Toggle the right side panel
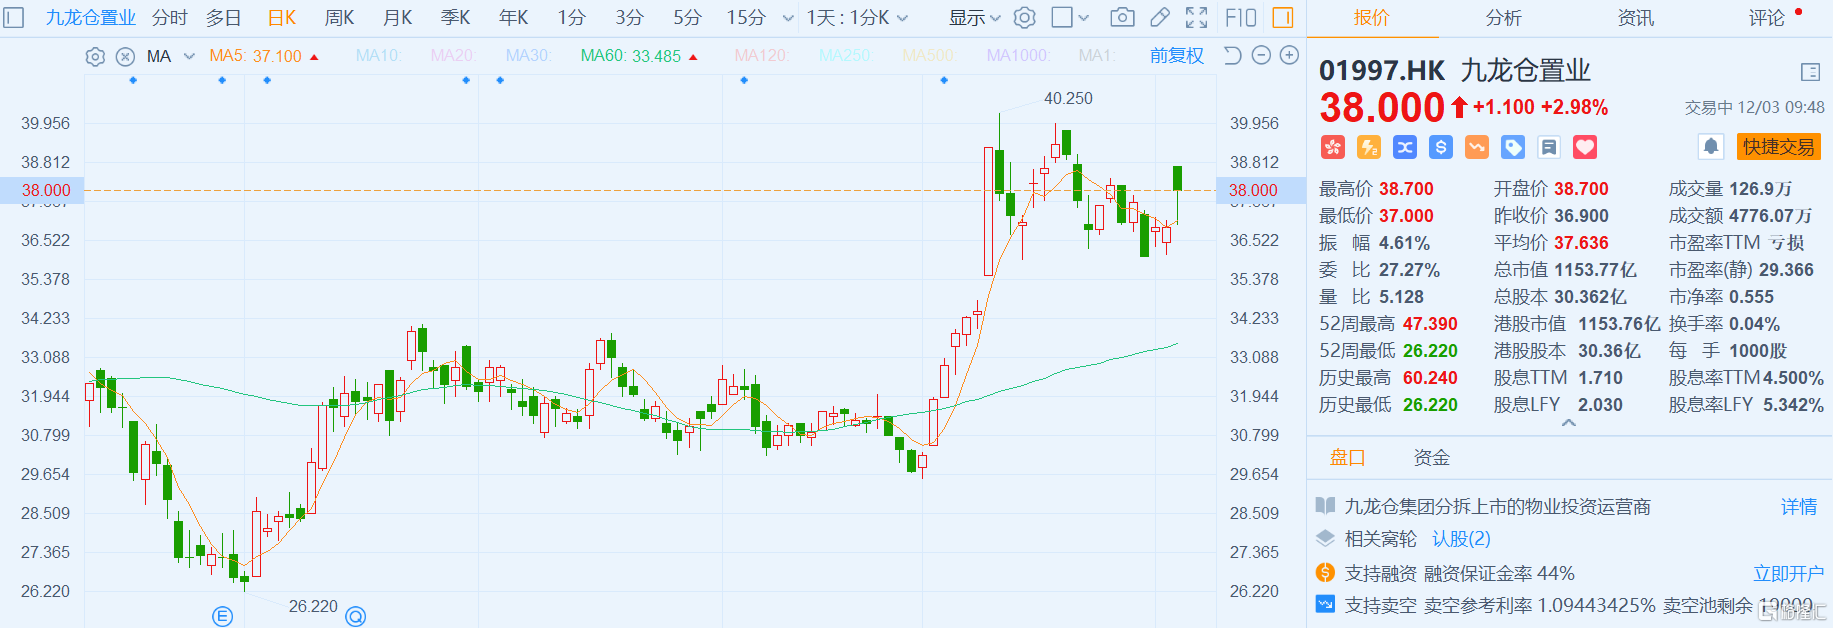Image resolution: width=1833 pixels, height=628 pixels. pos(1283,17)
